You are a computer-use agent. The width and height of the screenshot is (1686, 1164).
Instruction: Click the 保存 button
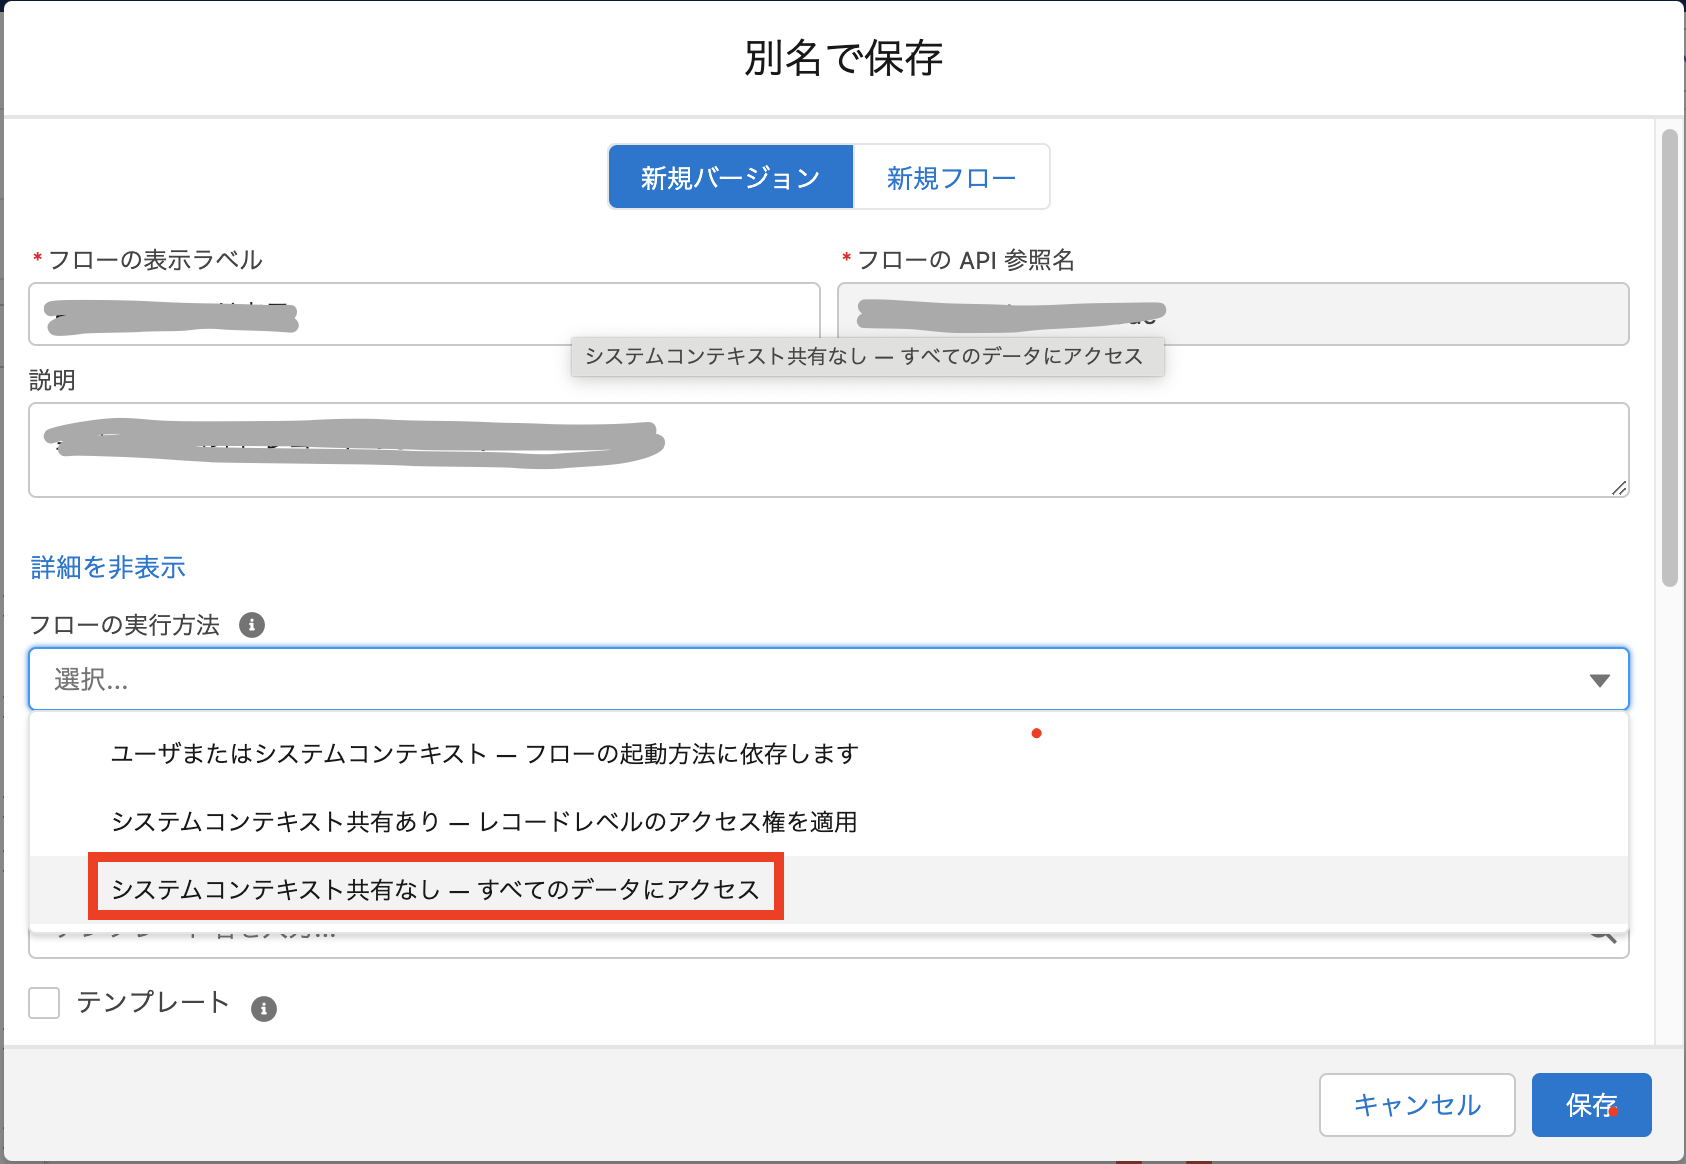pos(1590,1105)
